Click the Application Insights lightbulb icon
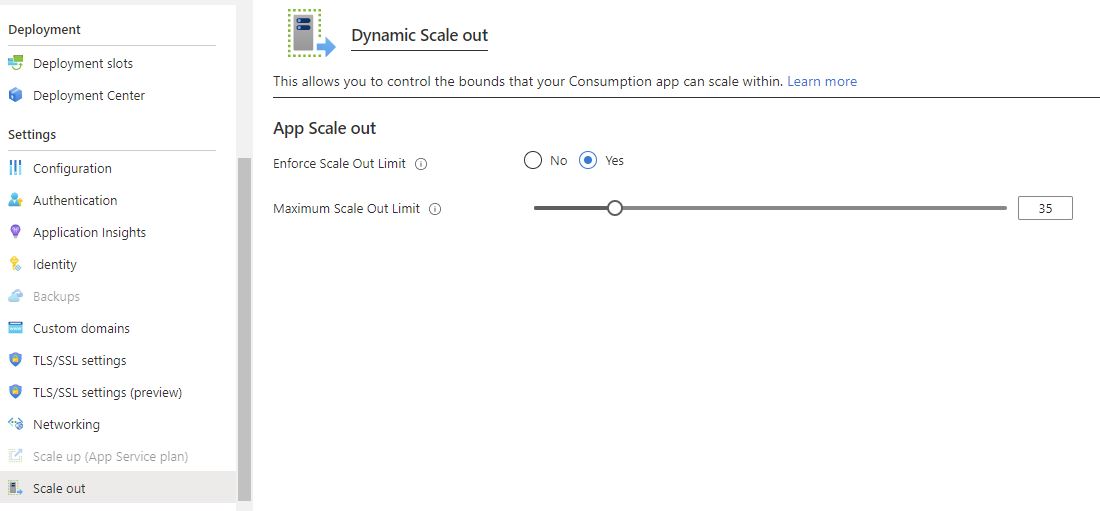Screen dimensions: 1100x511 (x=15, y=232)
